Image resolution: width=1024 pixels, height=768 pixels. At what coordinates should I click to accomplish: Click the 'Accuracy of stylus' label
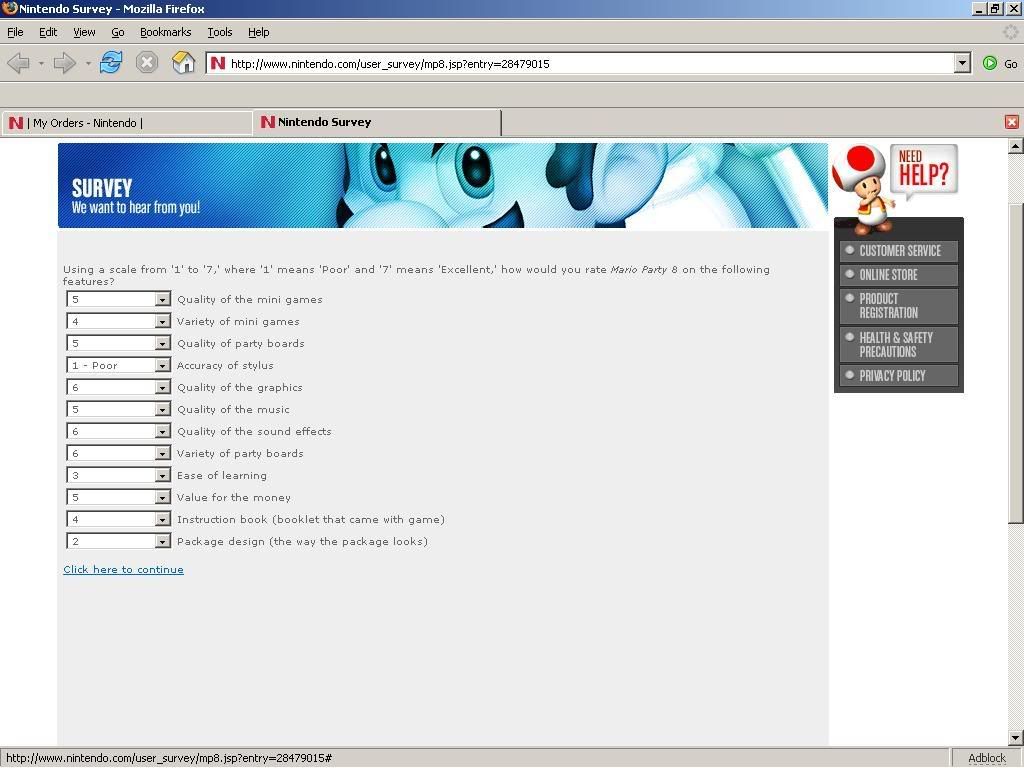(225, 366)
